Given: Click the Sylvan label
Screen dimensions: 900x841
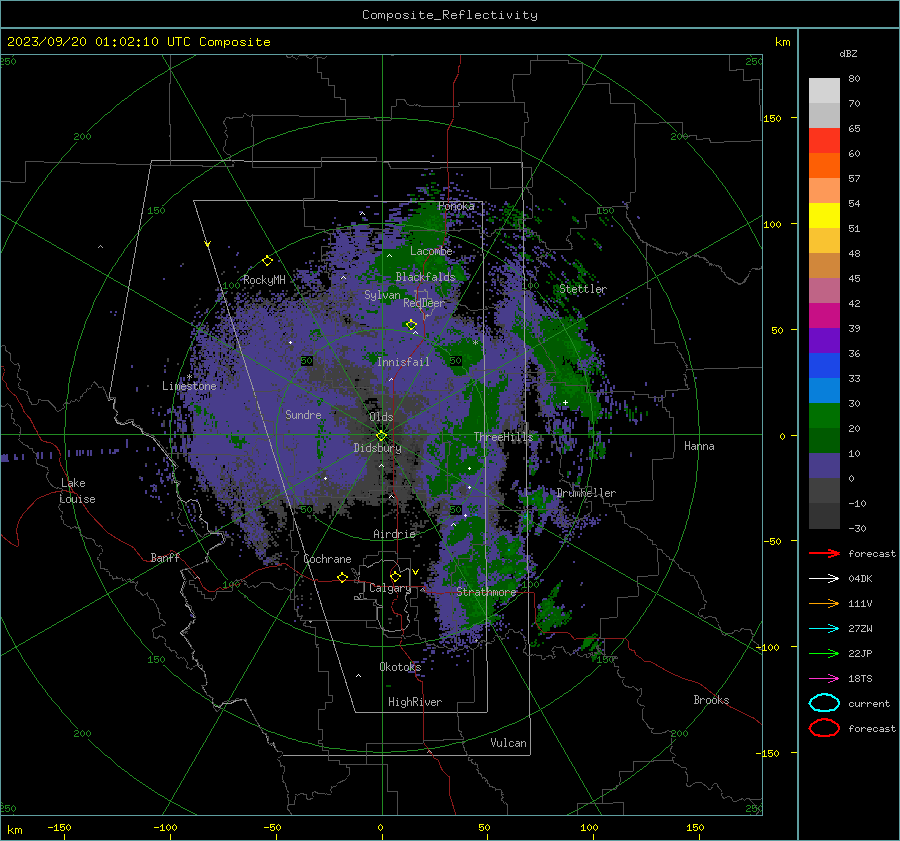Looking at the screenshot, I should 382,295.
